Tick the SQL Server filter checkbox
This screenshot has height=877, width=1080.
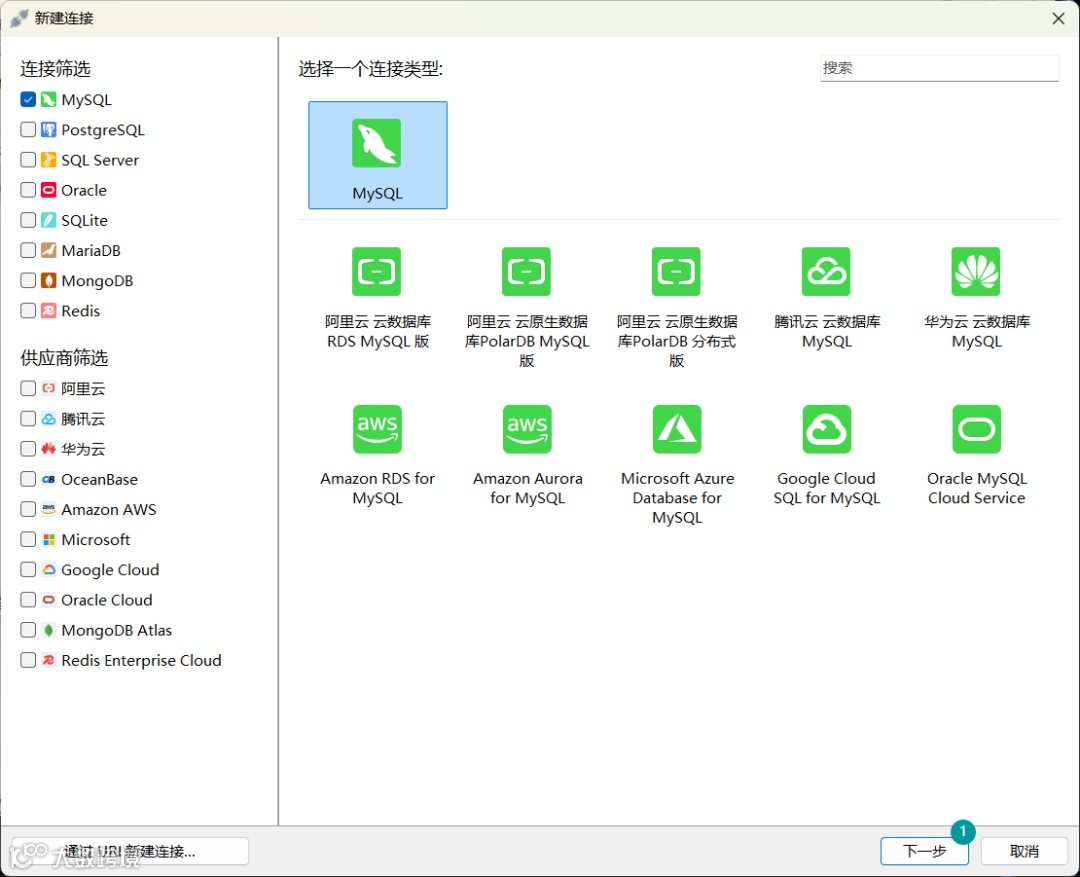click(x=28, y=160)
